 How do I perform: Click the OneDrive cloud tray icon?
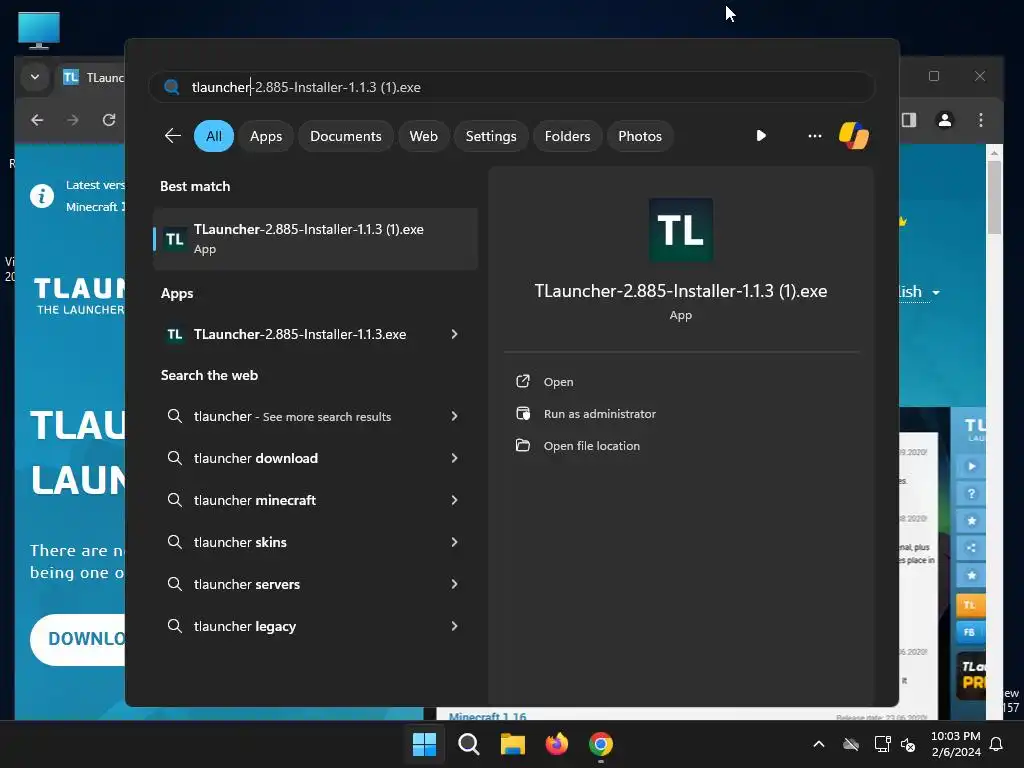[850, 744]
